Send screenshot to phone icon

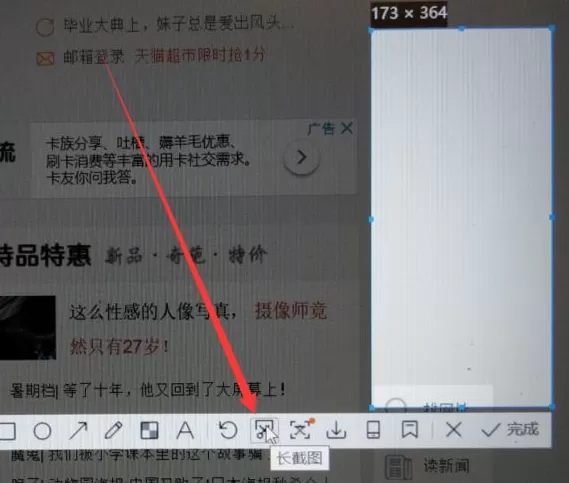coord(373,430)
